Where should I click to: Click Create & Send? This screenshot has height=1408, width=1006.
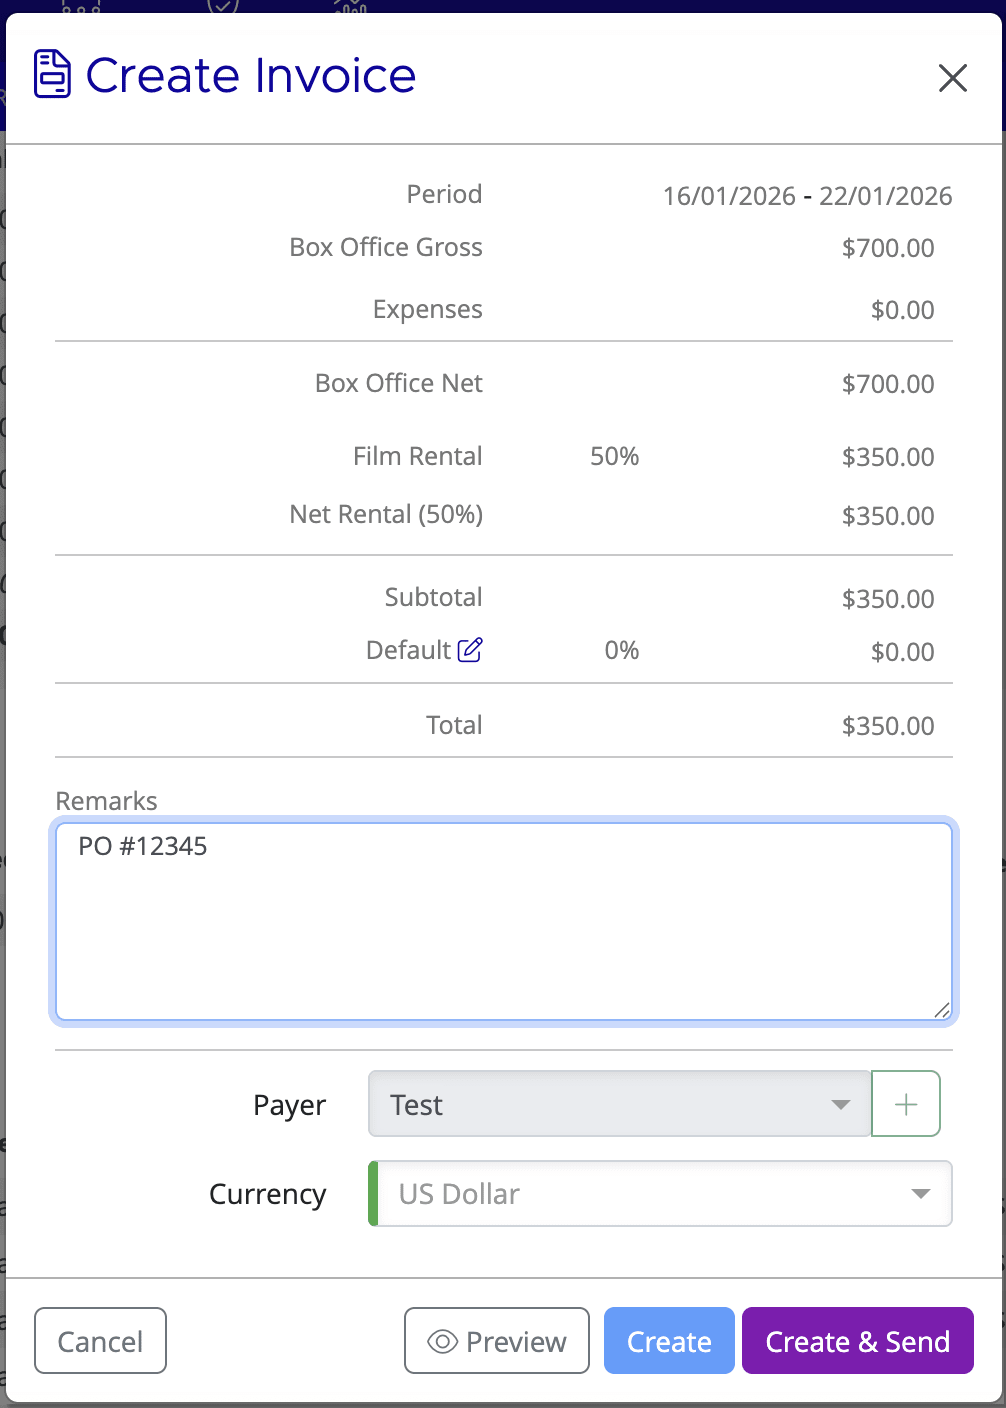[x=857, y=1341]
